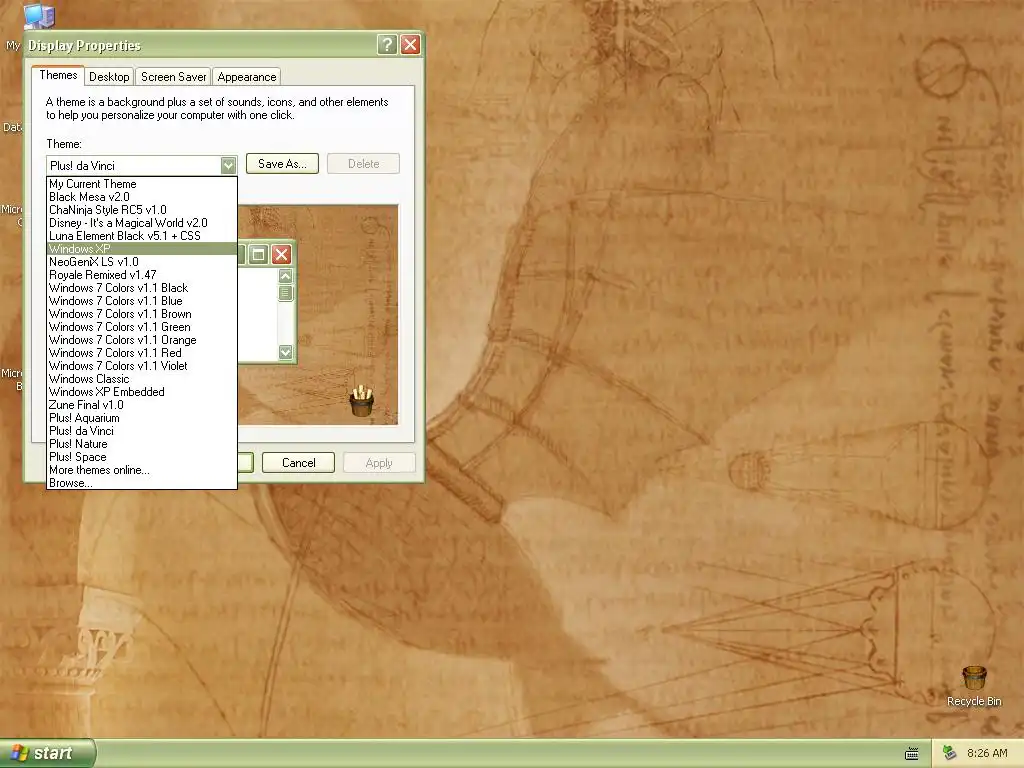1024x768 pixels.
Task: Select NeoGeniX LS v1.0 theme
Action: [142, 262]
